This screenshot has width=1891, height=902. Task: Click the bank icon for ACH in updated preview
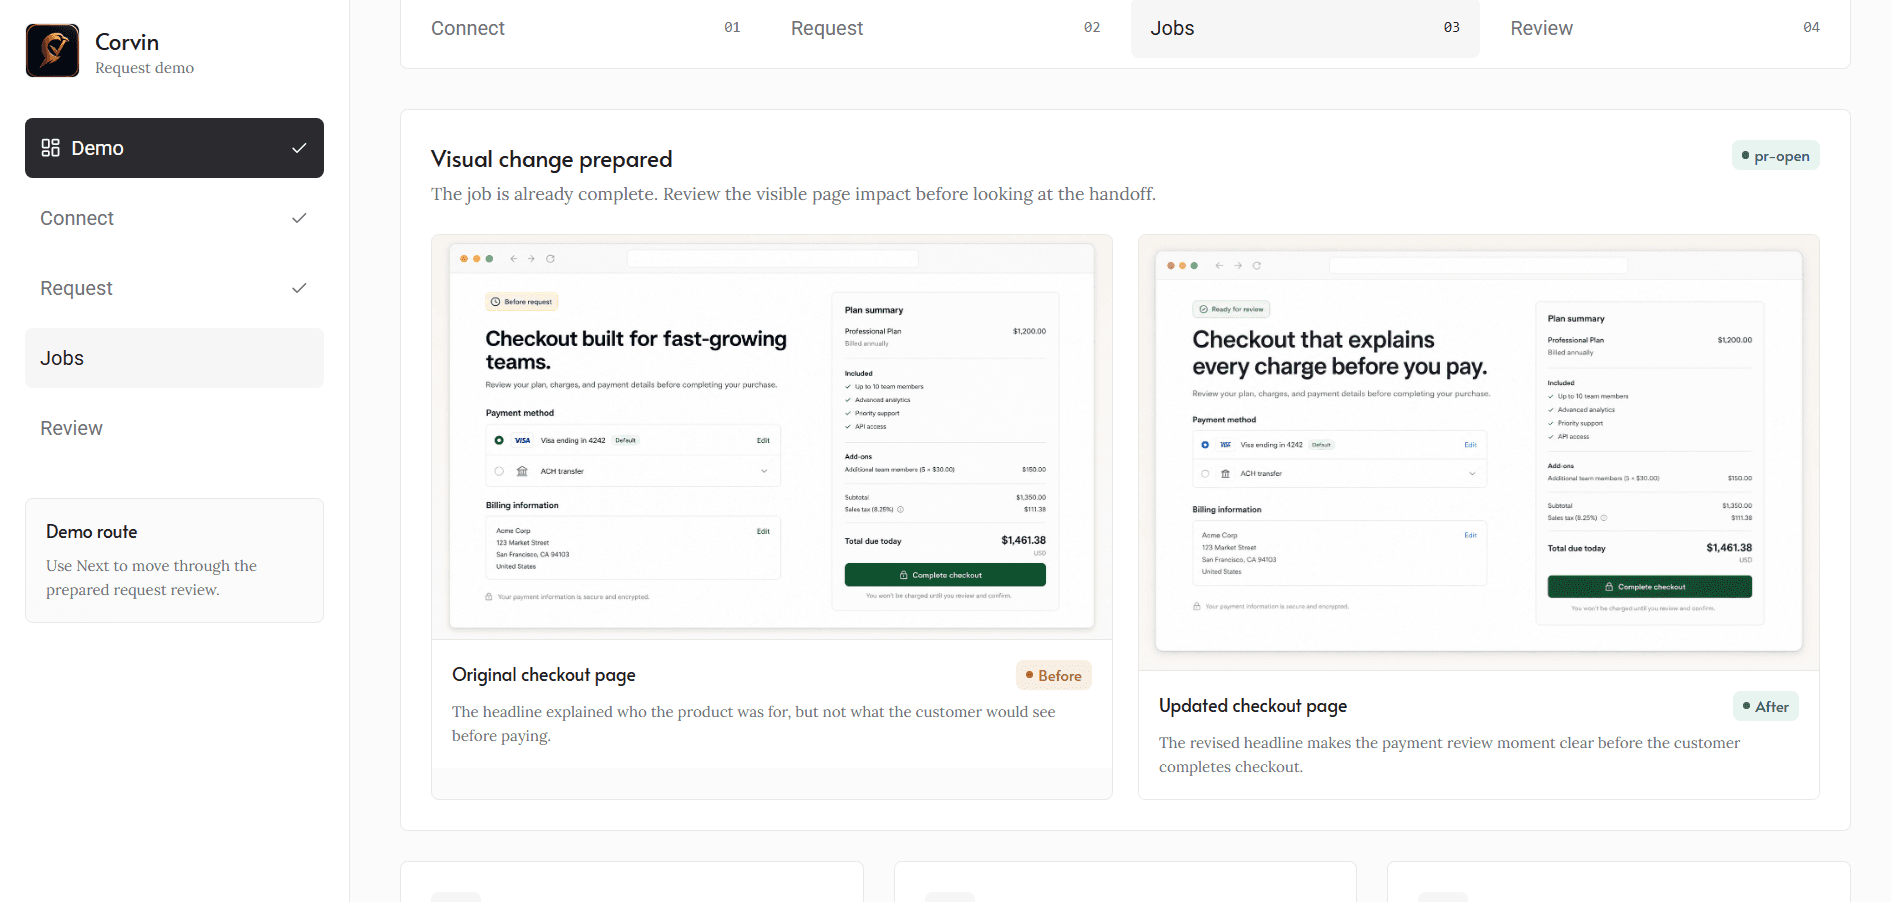[1225, 474]
